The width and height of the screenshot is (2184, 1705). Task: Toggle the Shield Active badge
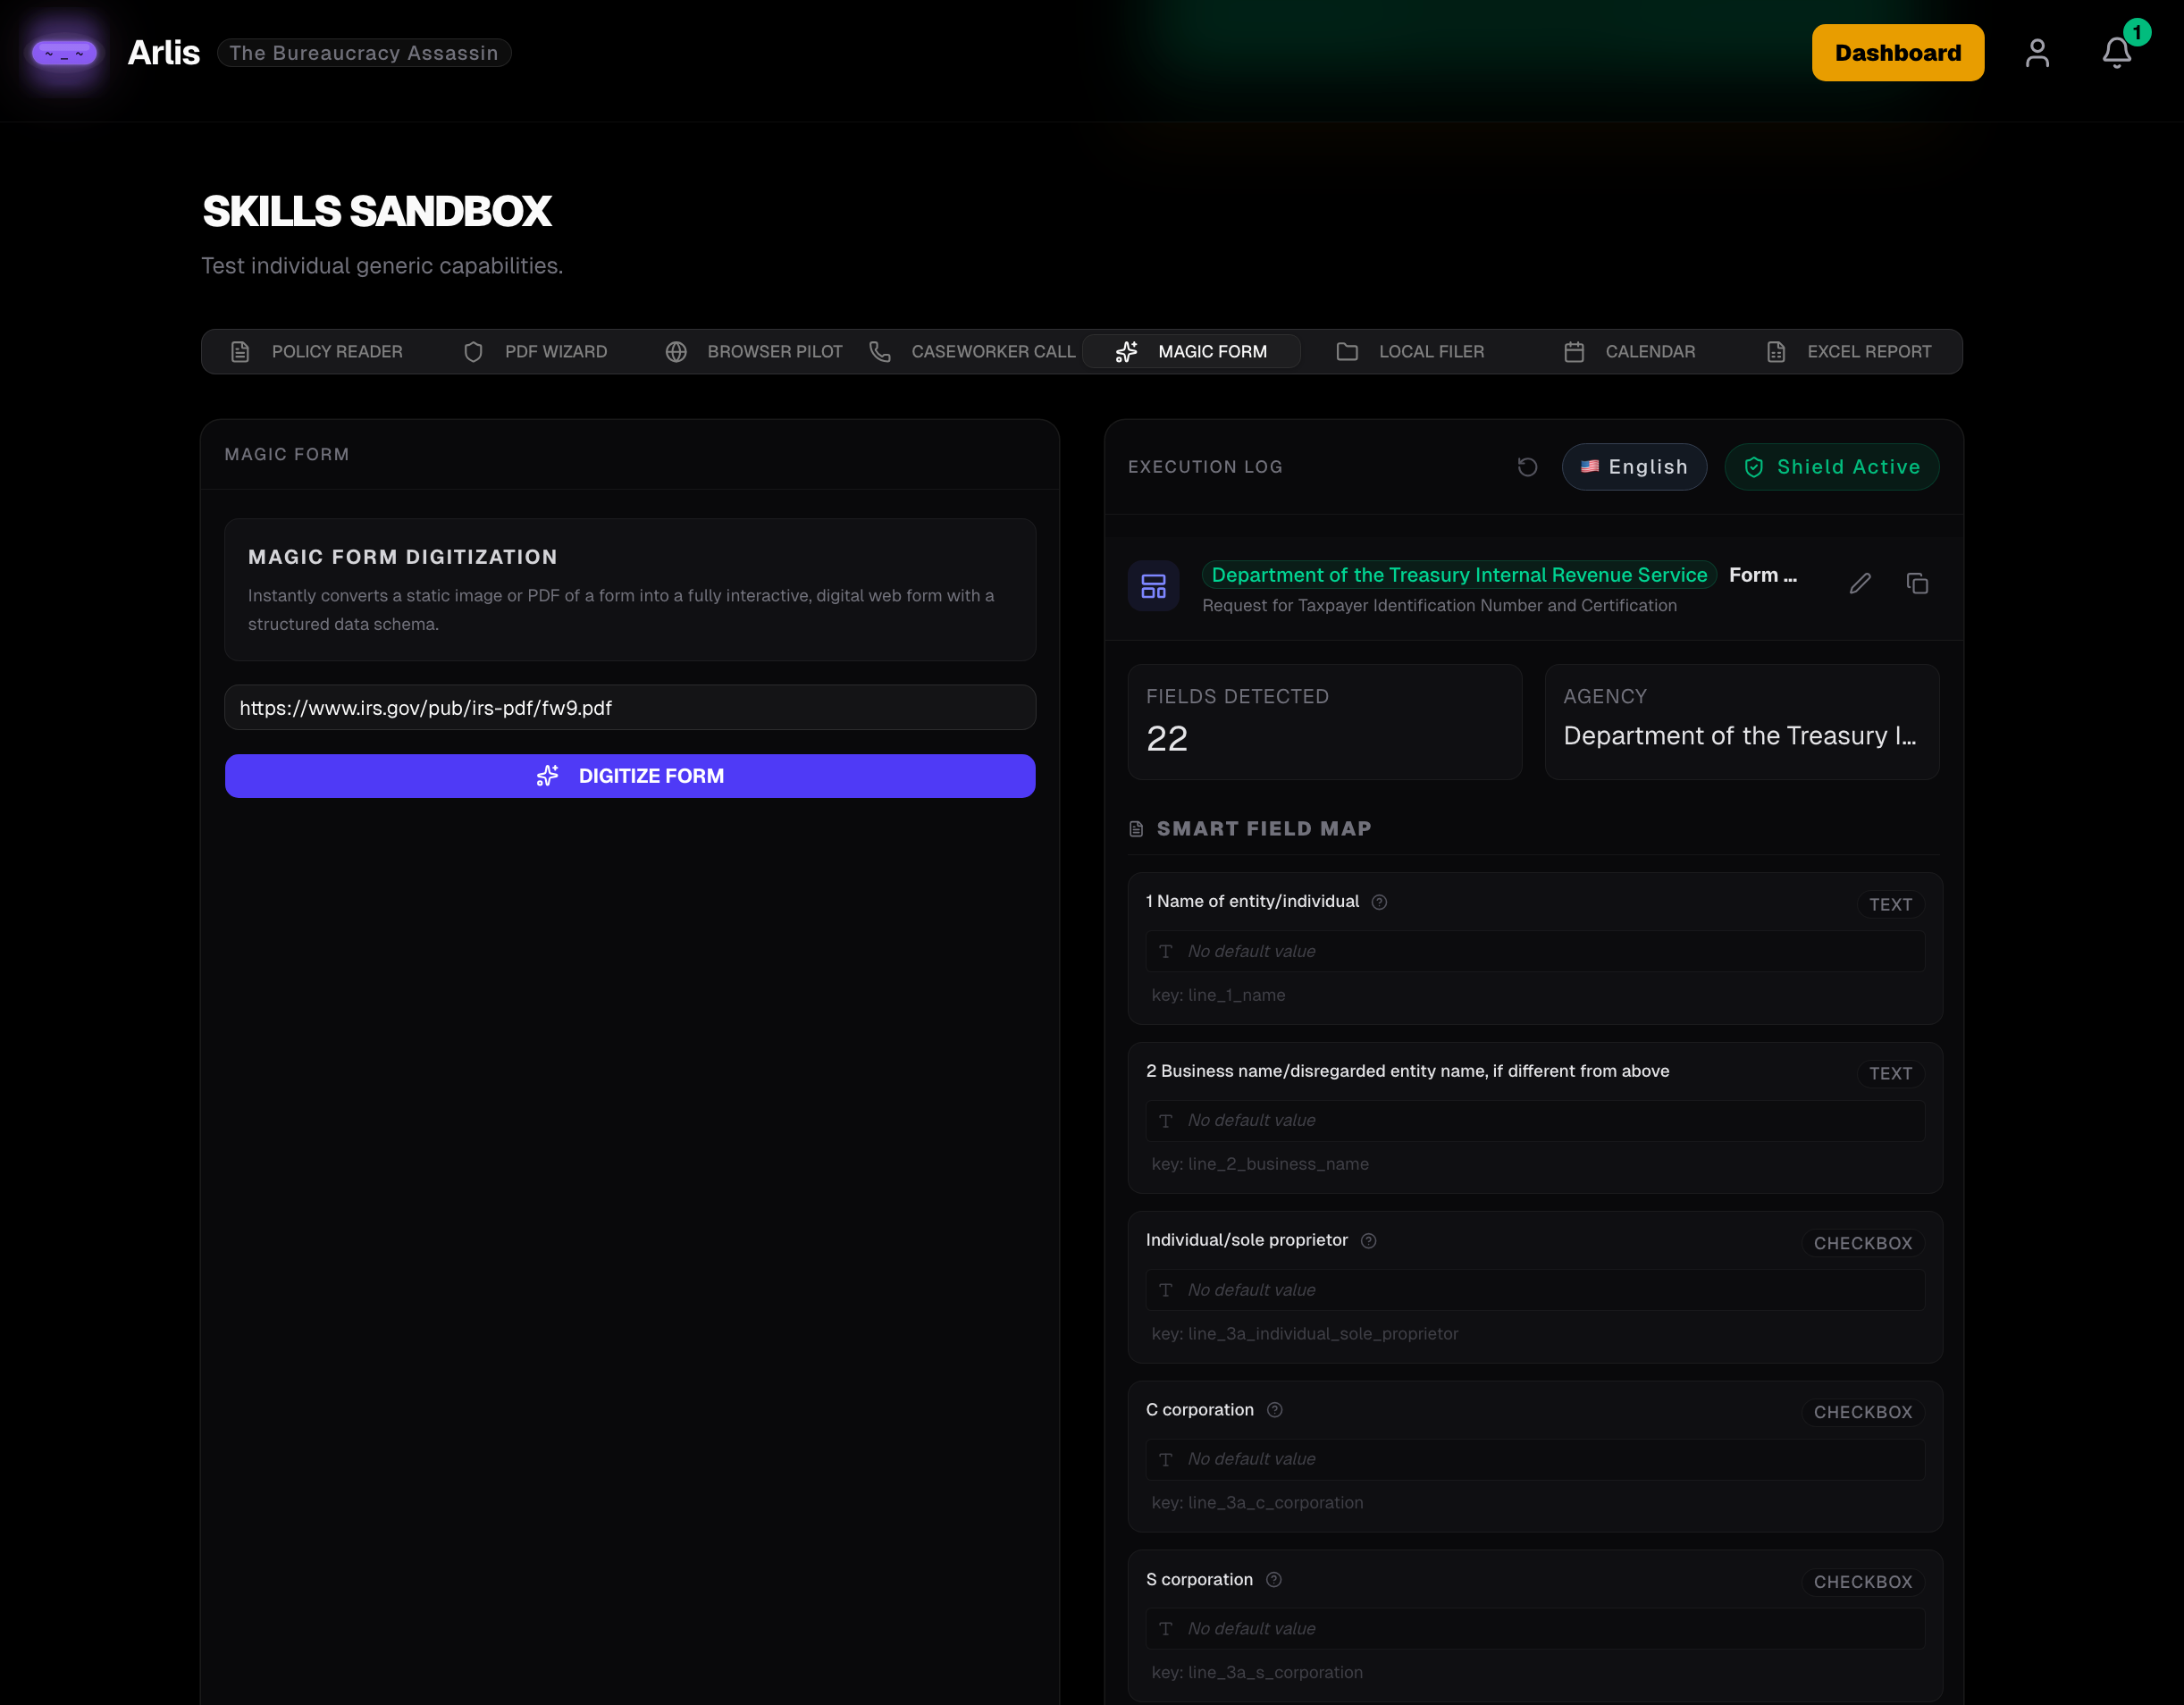point(1831,467)
